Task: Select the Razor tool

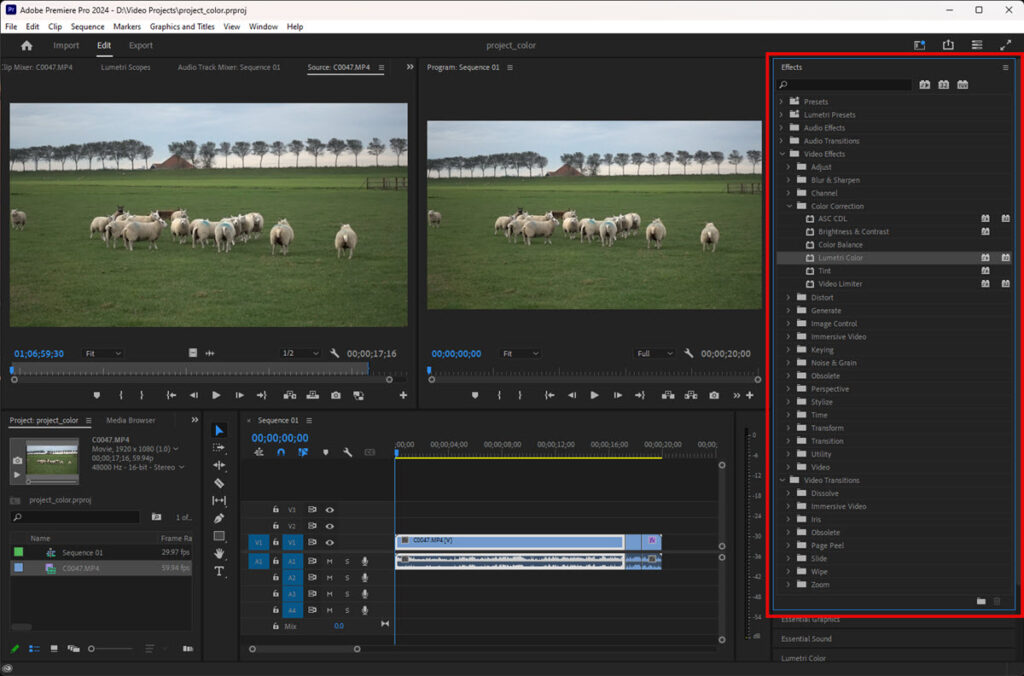Action: pos(220,483)
